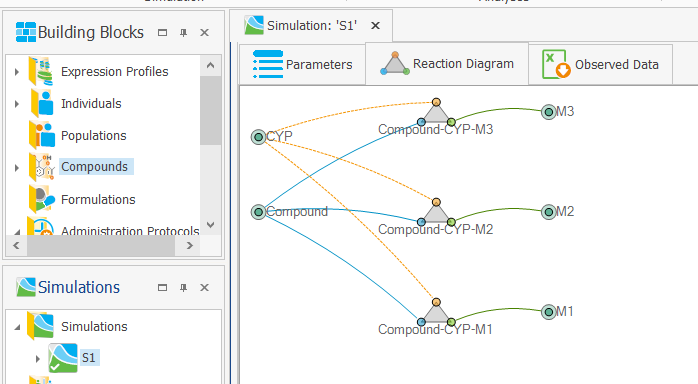Screen dimensions: 698x384
Task: Click the Building Blocks horizontal scrollbar thumb
Action: click(x=101, y=246)
